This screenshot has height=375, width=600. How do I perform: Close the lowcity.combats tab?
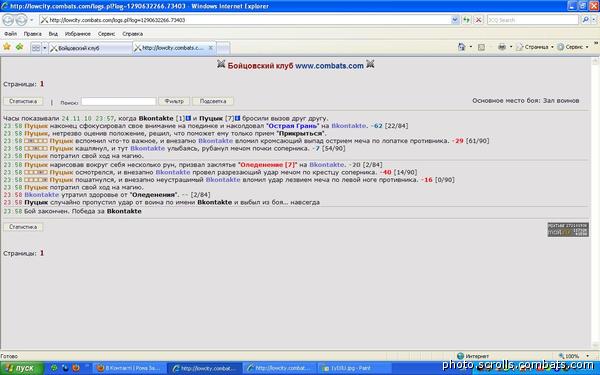point(210,48)
